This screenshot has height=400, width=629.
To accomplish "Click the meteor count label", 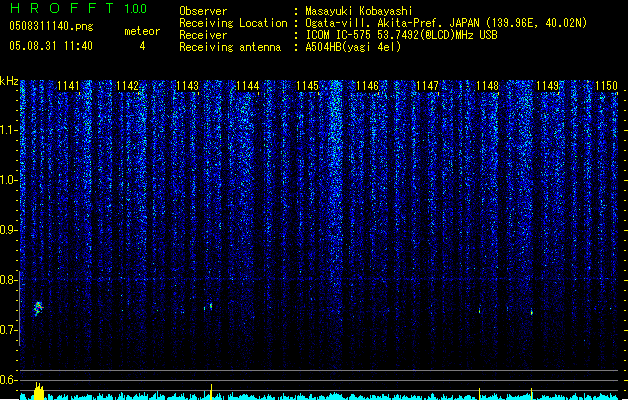I will 142,31.
